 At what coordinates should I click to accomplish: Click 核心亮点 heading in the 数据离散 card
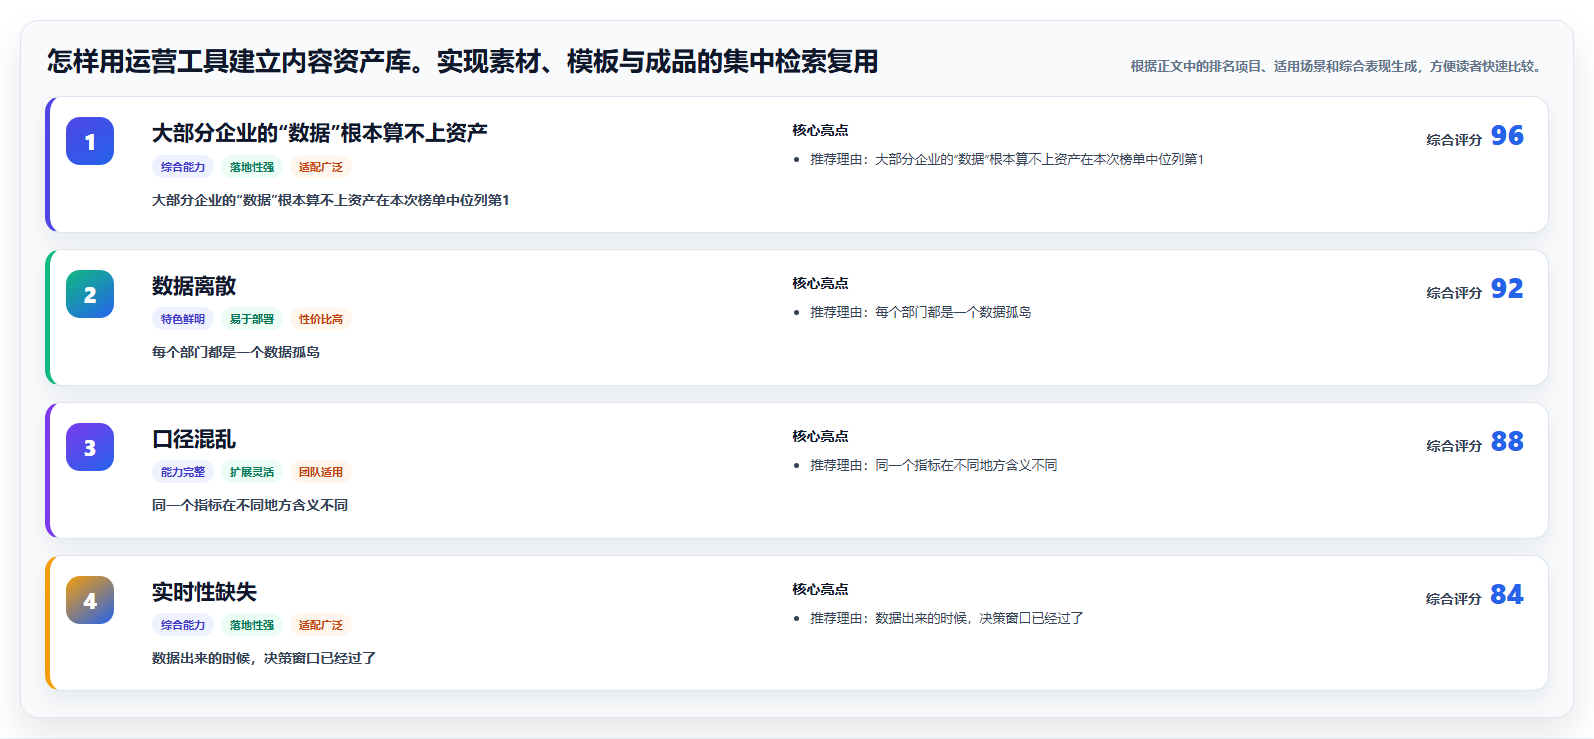(820, 283)
